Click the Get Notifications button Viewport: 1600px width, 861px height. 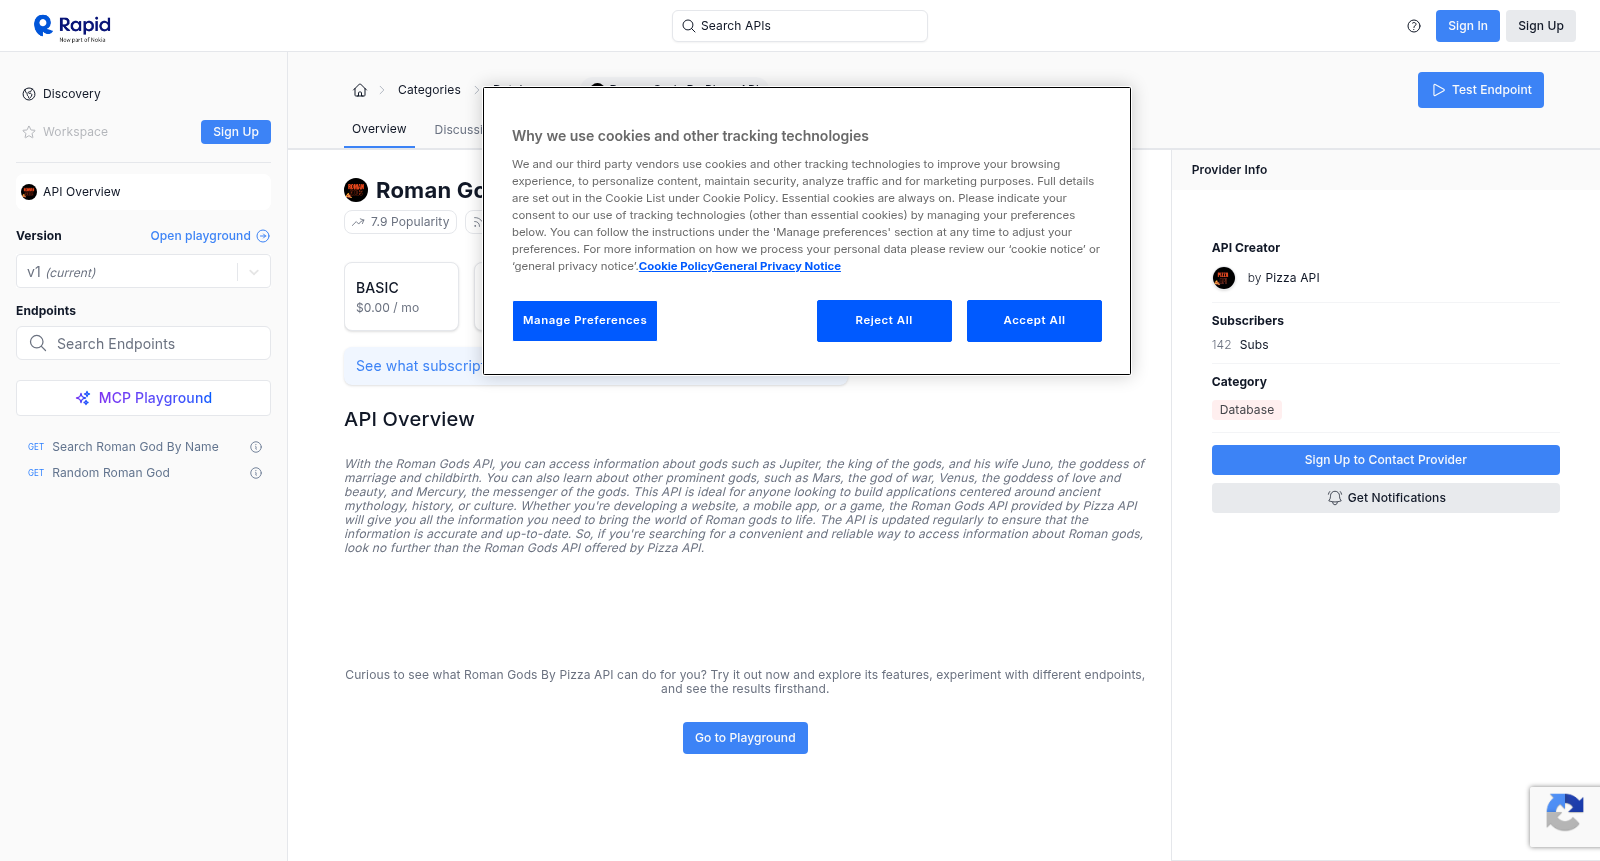pos(1385,498)
